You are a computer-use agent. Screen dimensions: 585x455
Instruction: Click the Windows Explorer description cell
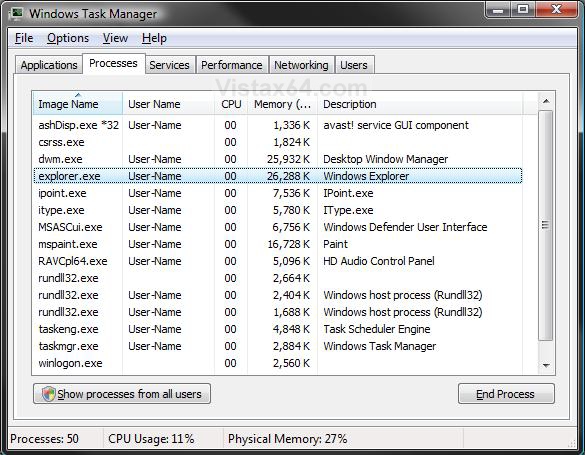point(366,176)
